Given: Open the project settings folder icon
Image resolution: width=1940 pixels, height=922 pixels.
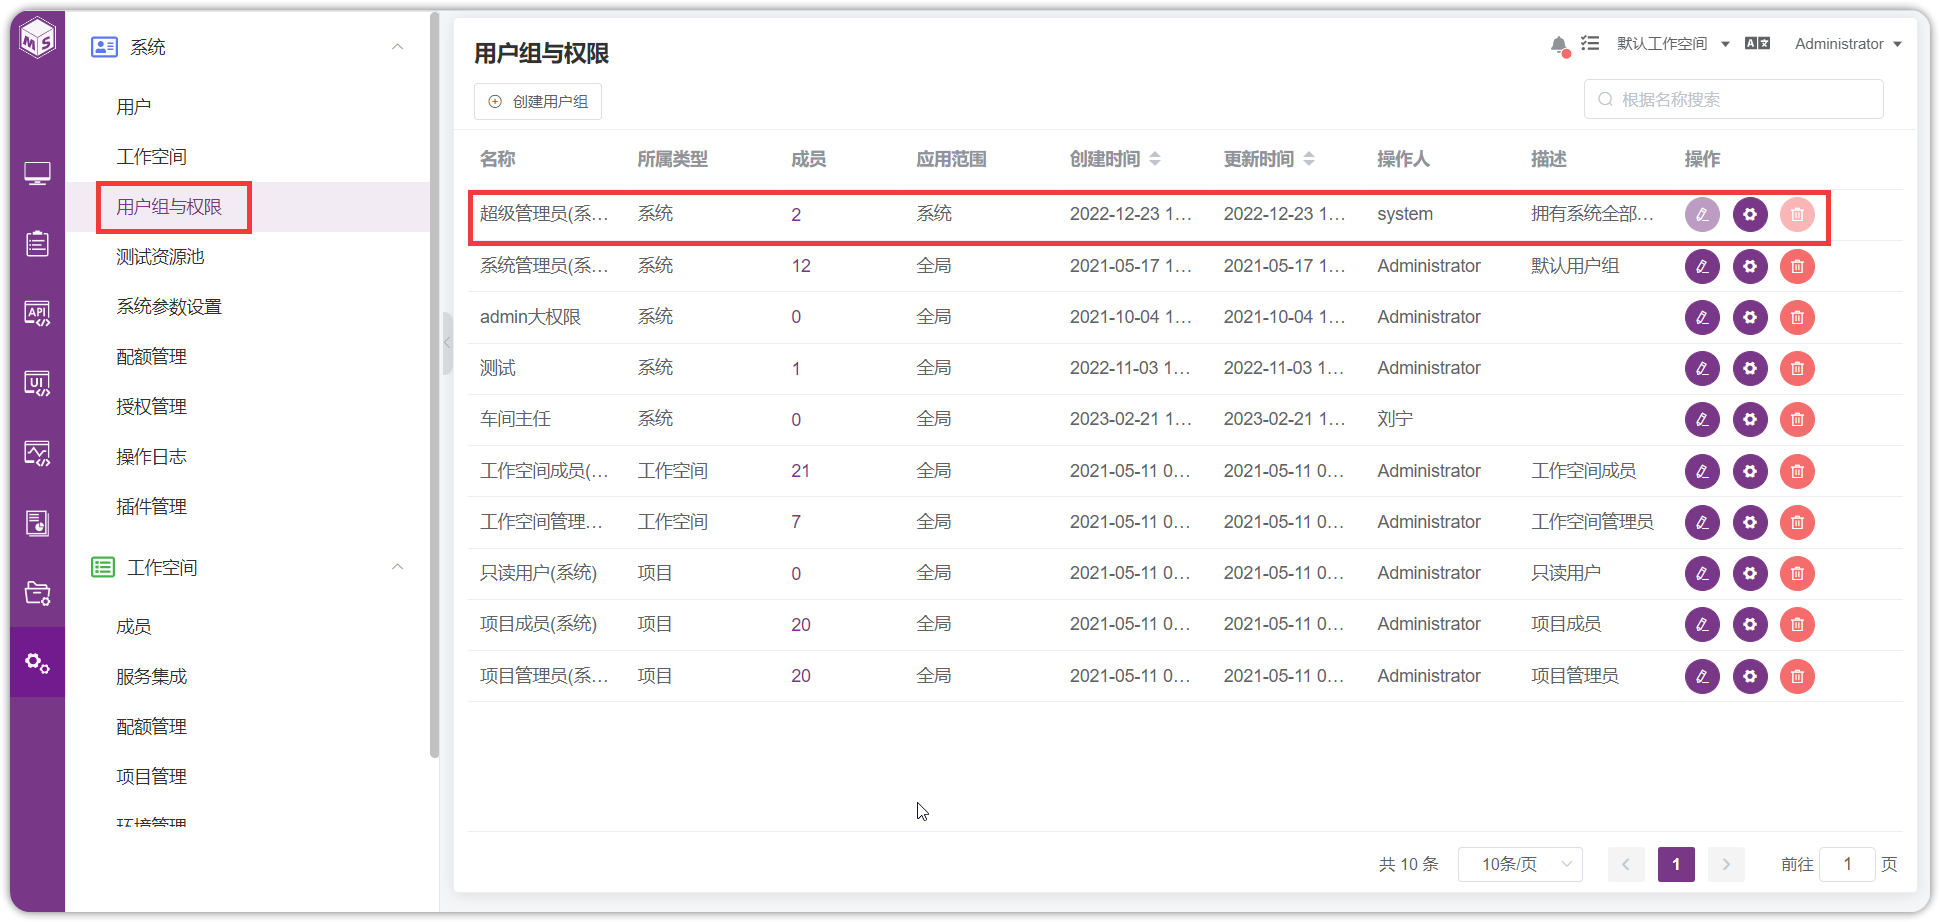Looking at the screenshot, I should point(38,593).
